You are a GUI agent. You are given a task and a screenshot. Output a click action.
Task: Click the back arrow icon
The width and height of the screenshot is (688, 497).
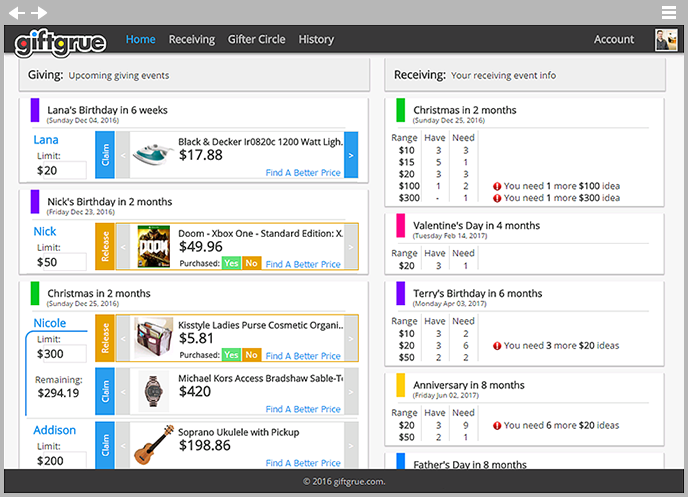17,13
